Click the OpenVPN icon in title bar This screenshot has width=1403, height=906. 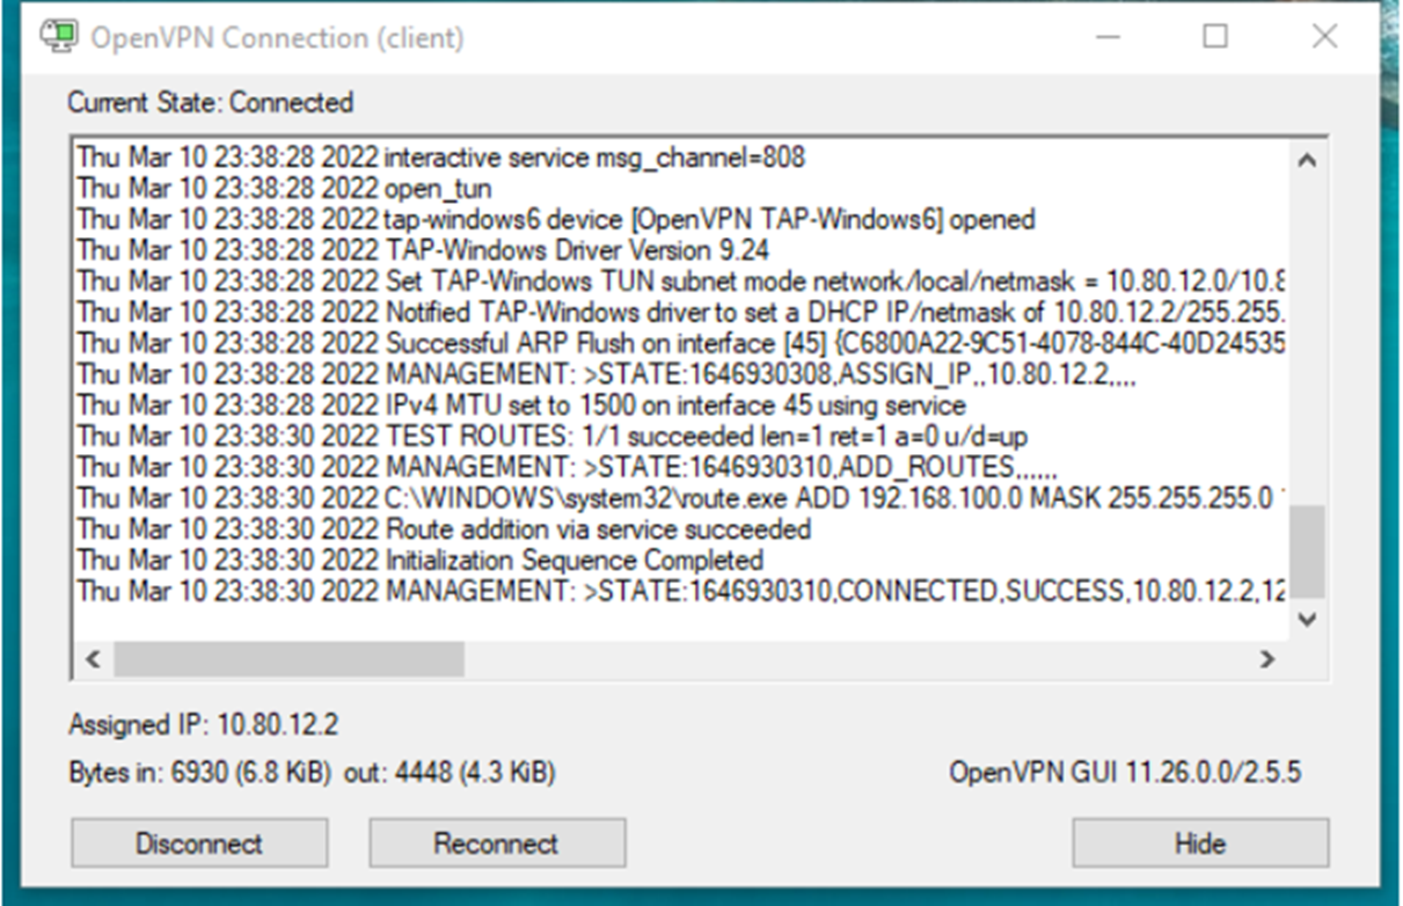[58, 37]
